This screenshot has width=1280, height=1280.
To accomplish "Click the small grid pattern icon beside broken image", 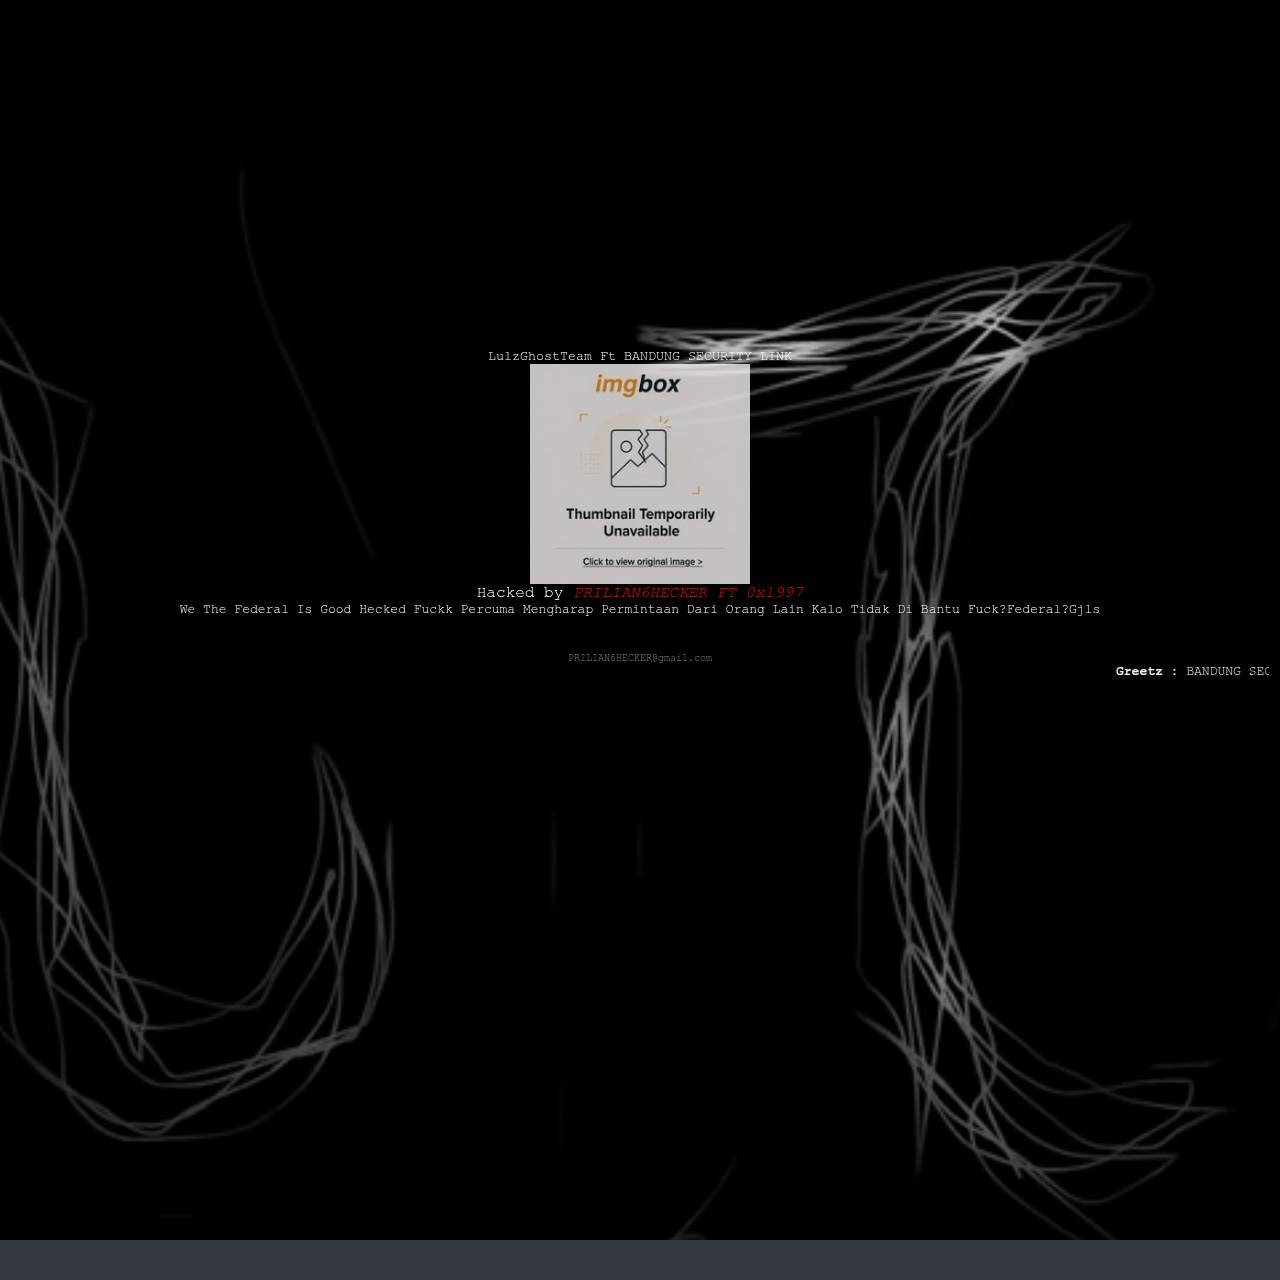I will 589,462.
